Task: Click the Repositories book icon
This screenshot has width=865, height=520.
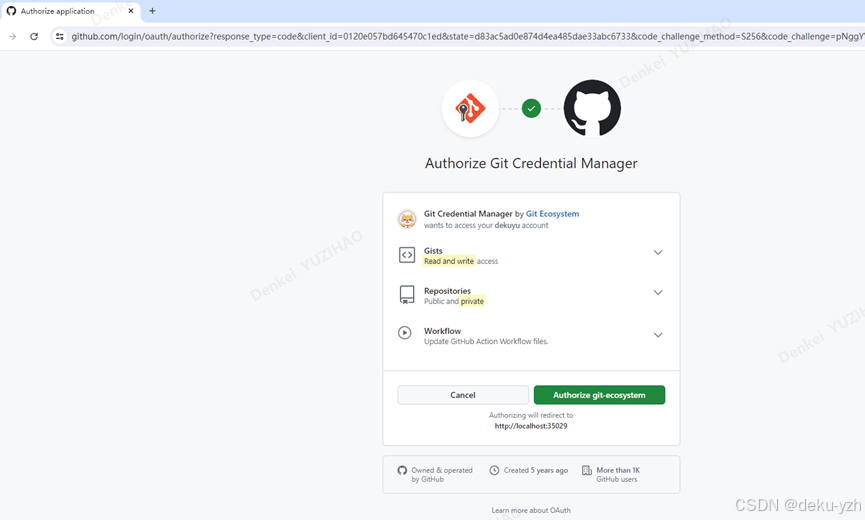Action: [407, 294]
